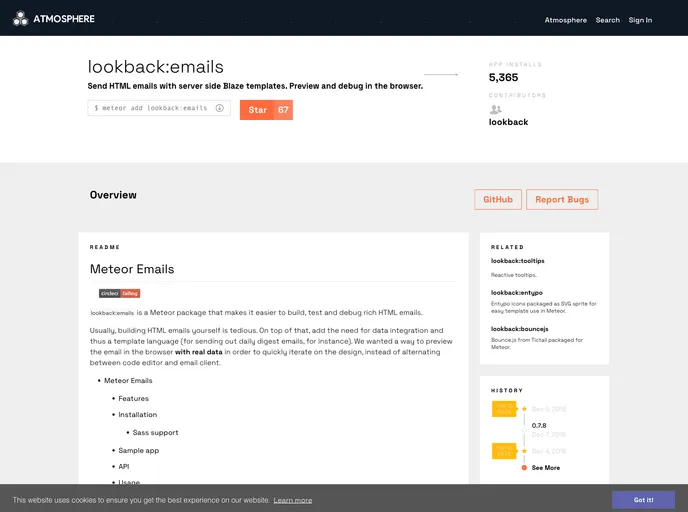The image size is (688, 512).
Task: Select version 0.7.8 in History
Action: (539, 426)
